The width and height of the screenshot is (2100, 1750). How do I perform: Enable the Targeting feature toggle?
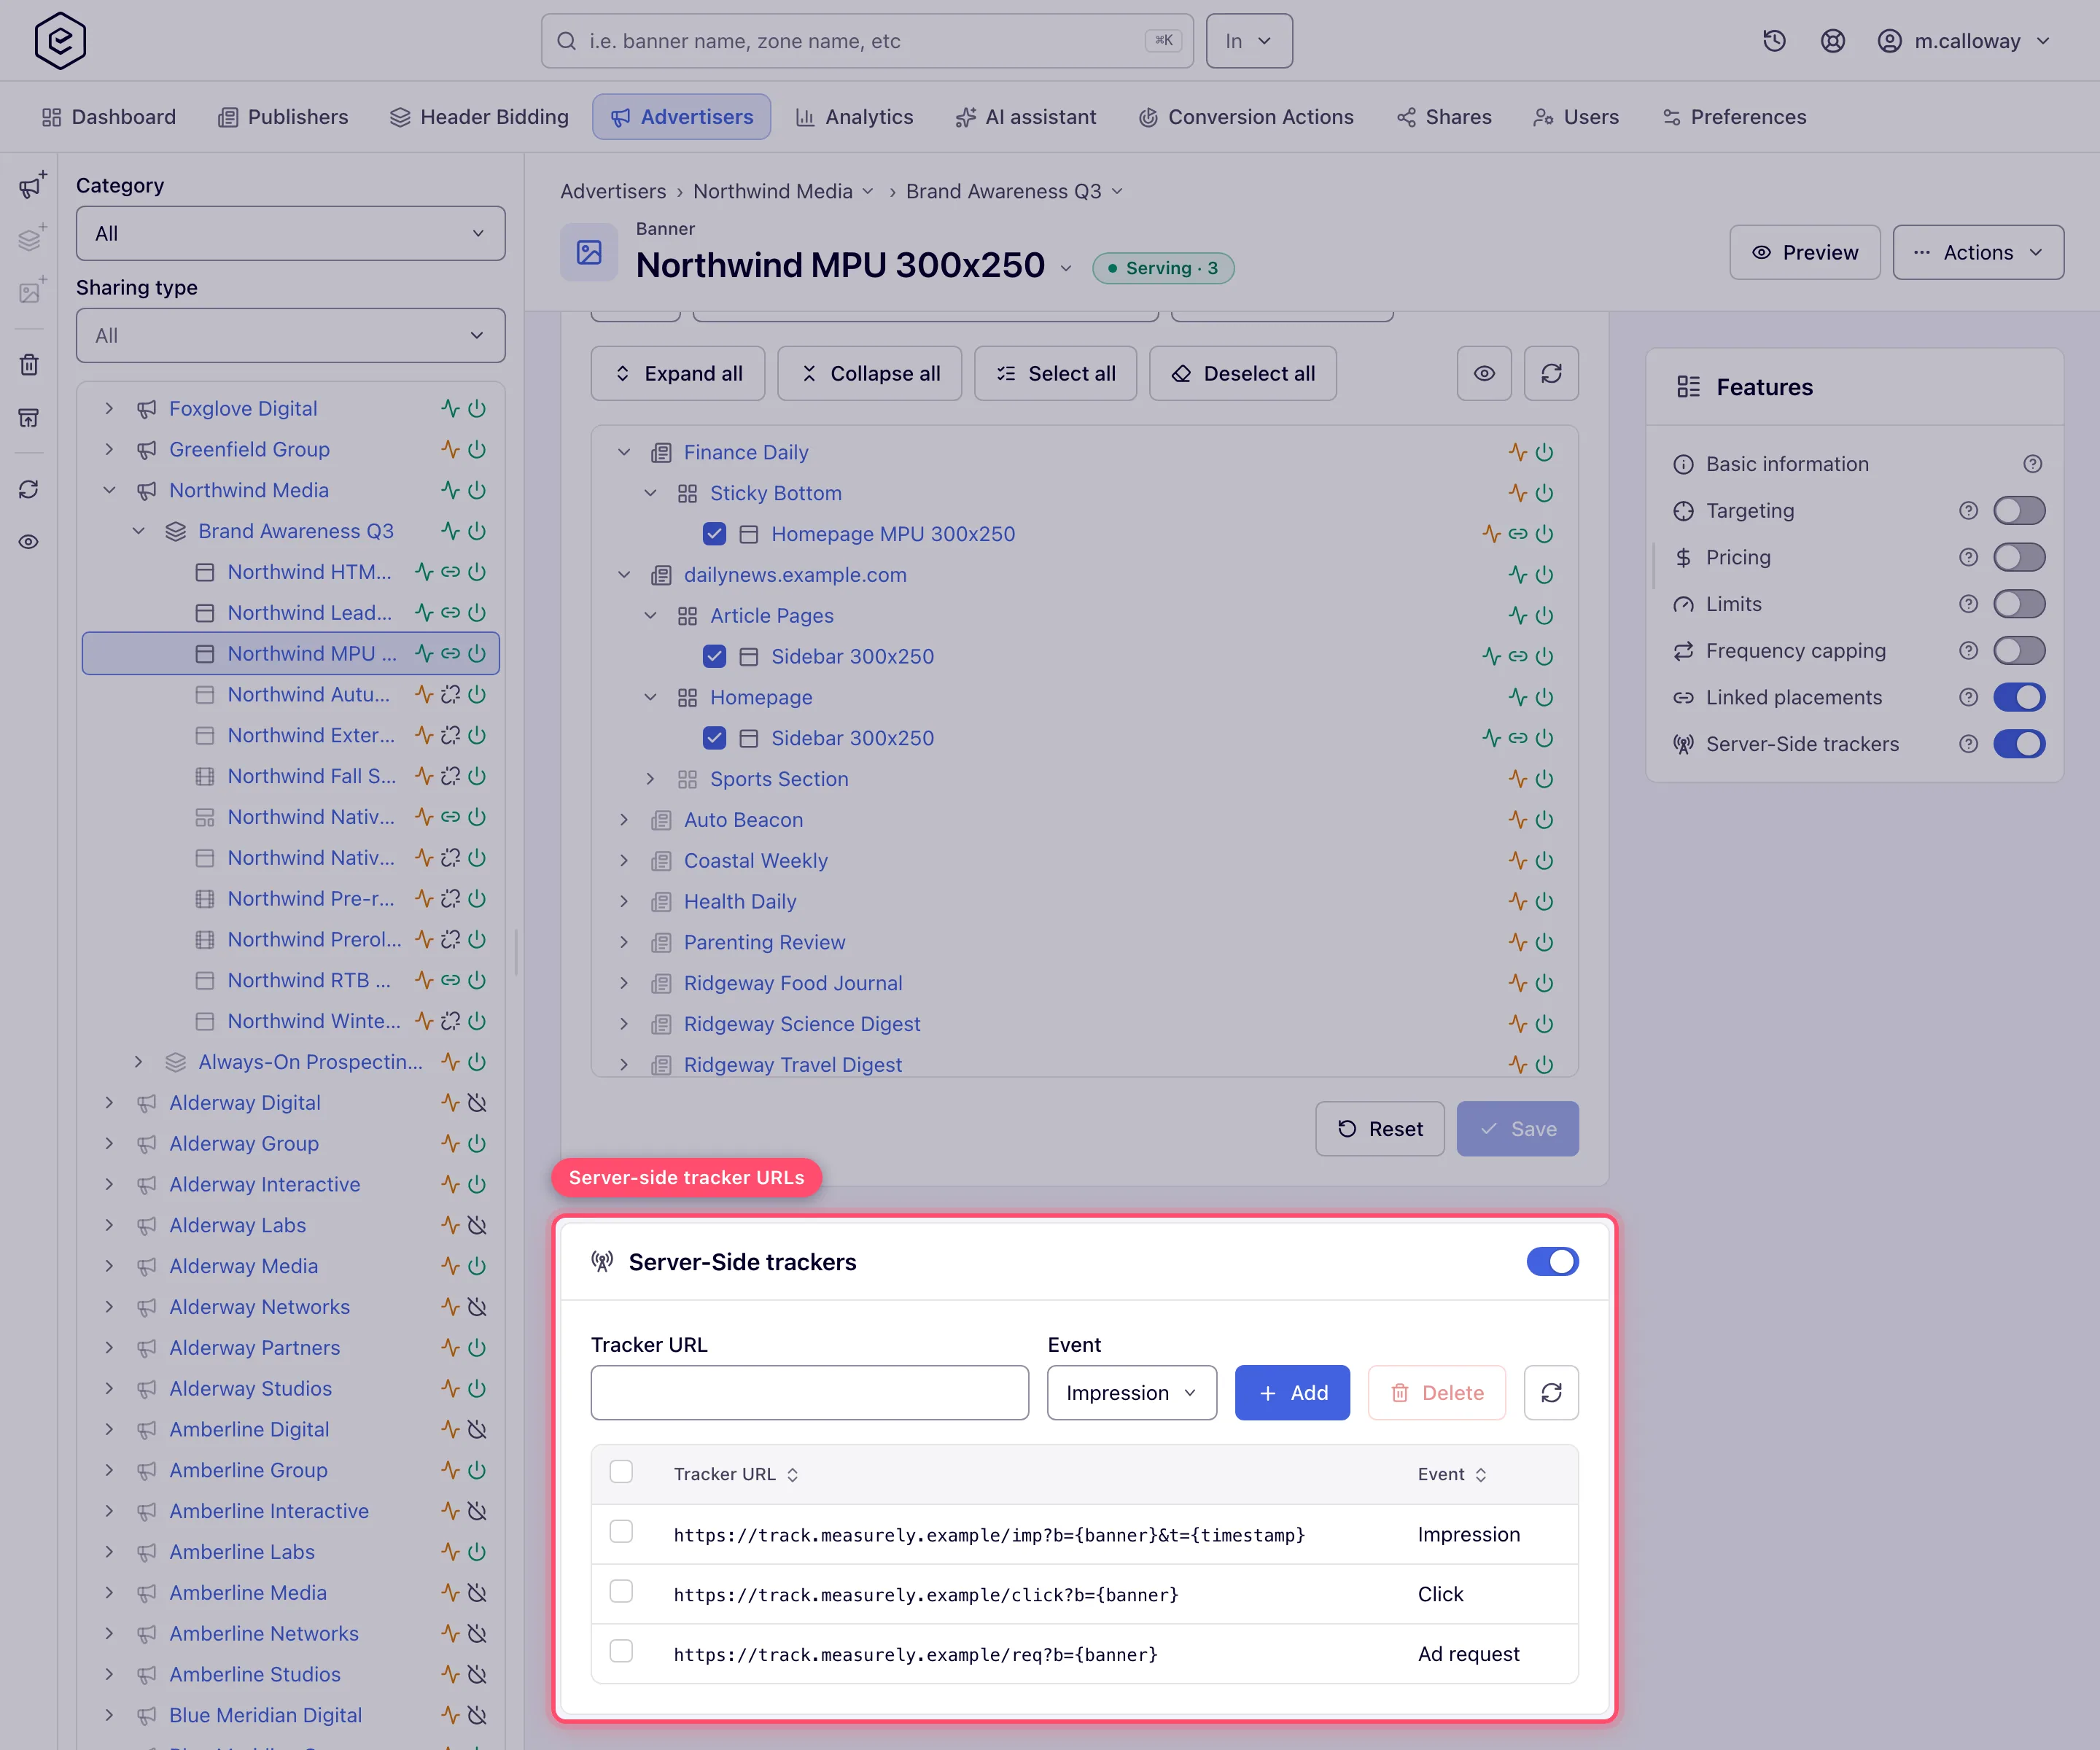[2019, 511]
